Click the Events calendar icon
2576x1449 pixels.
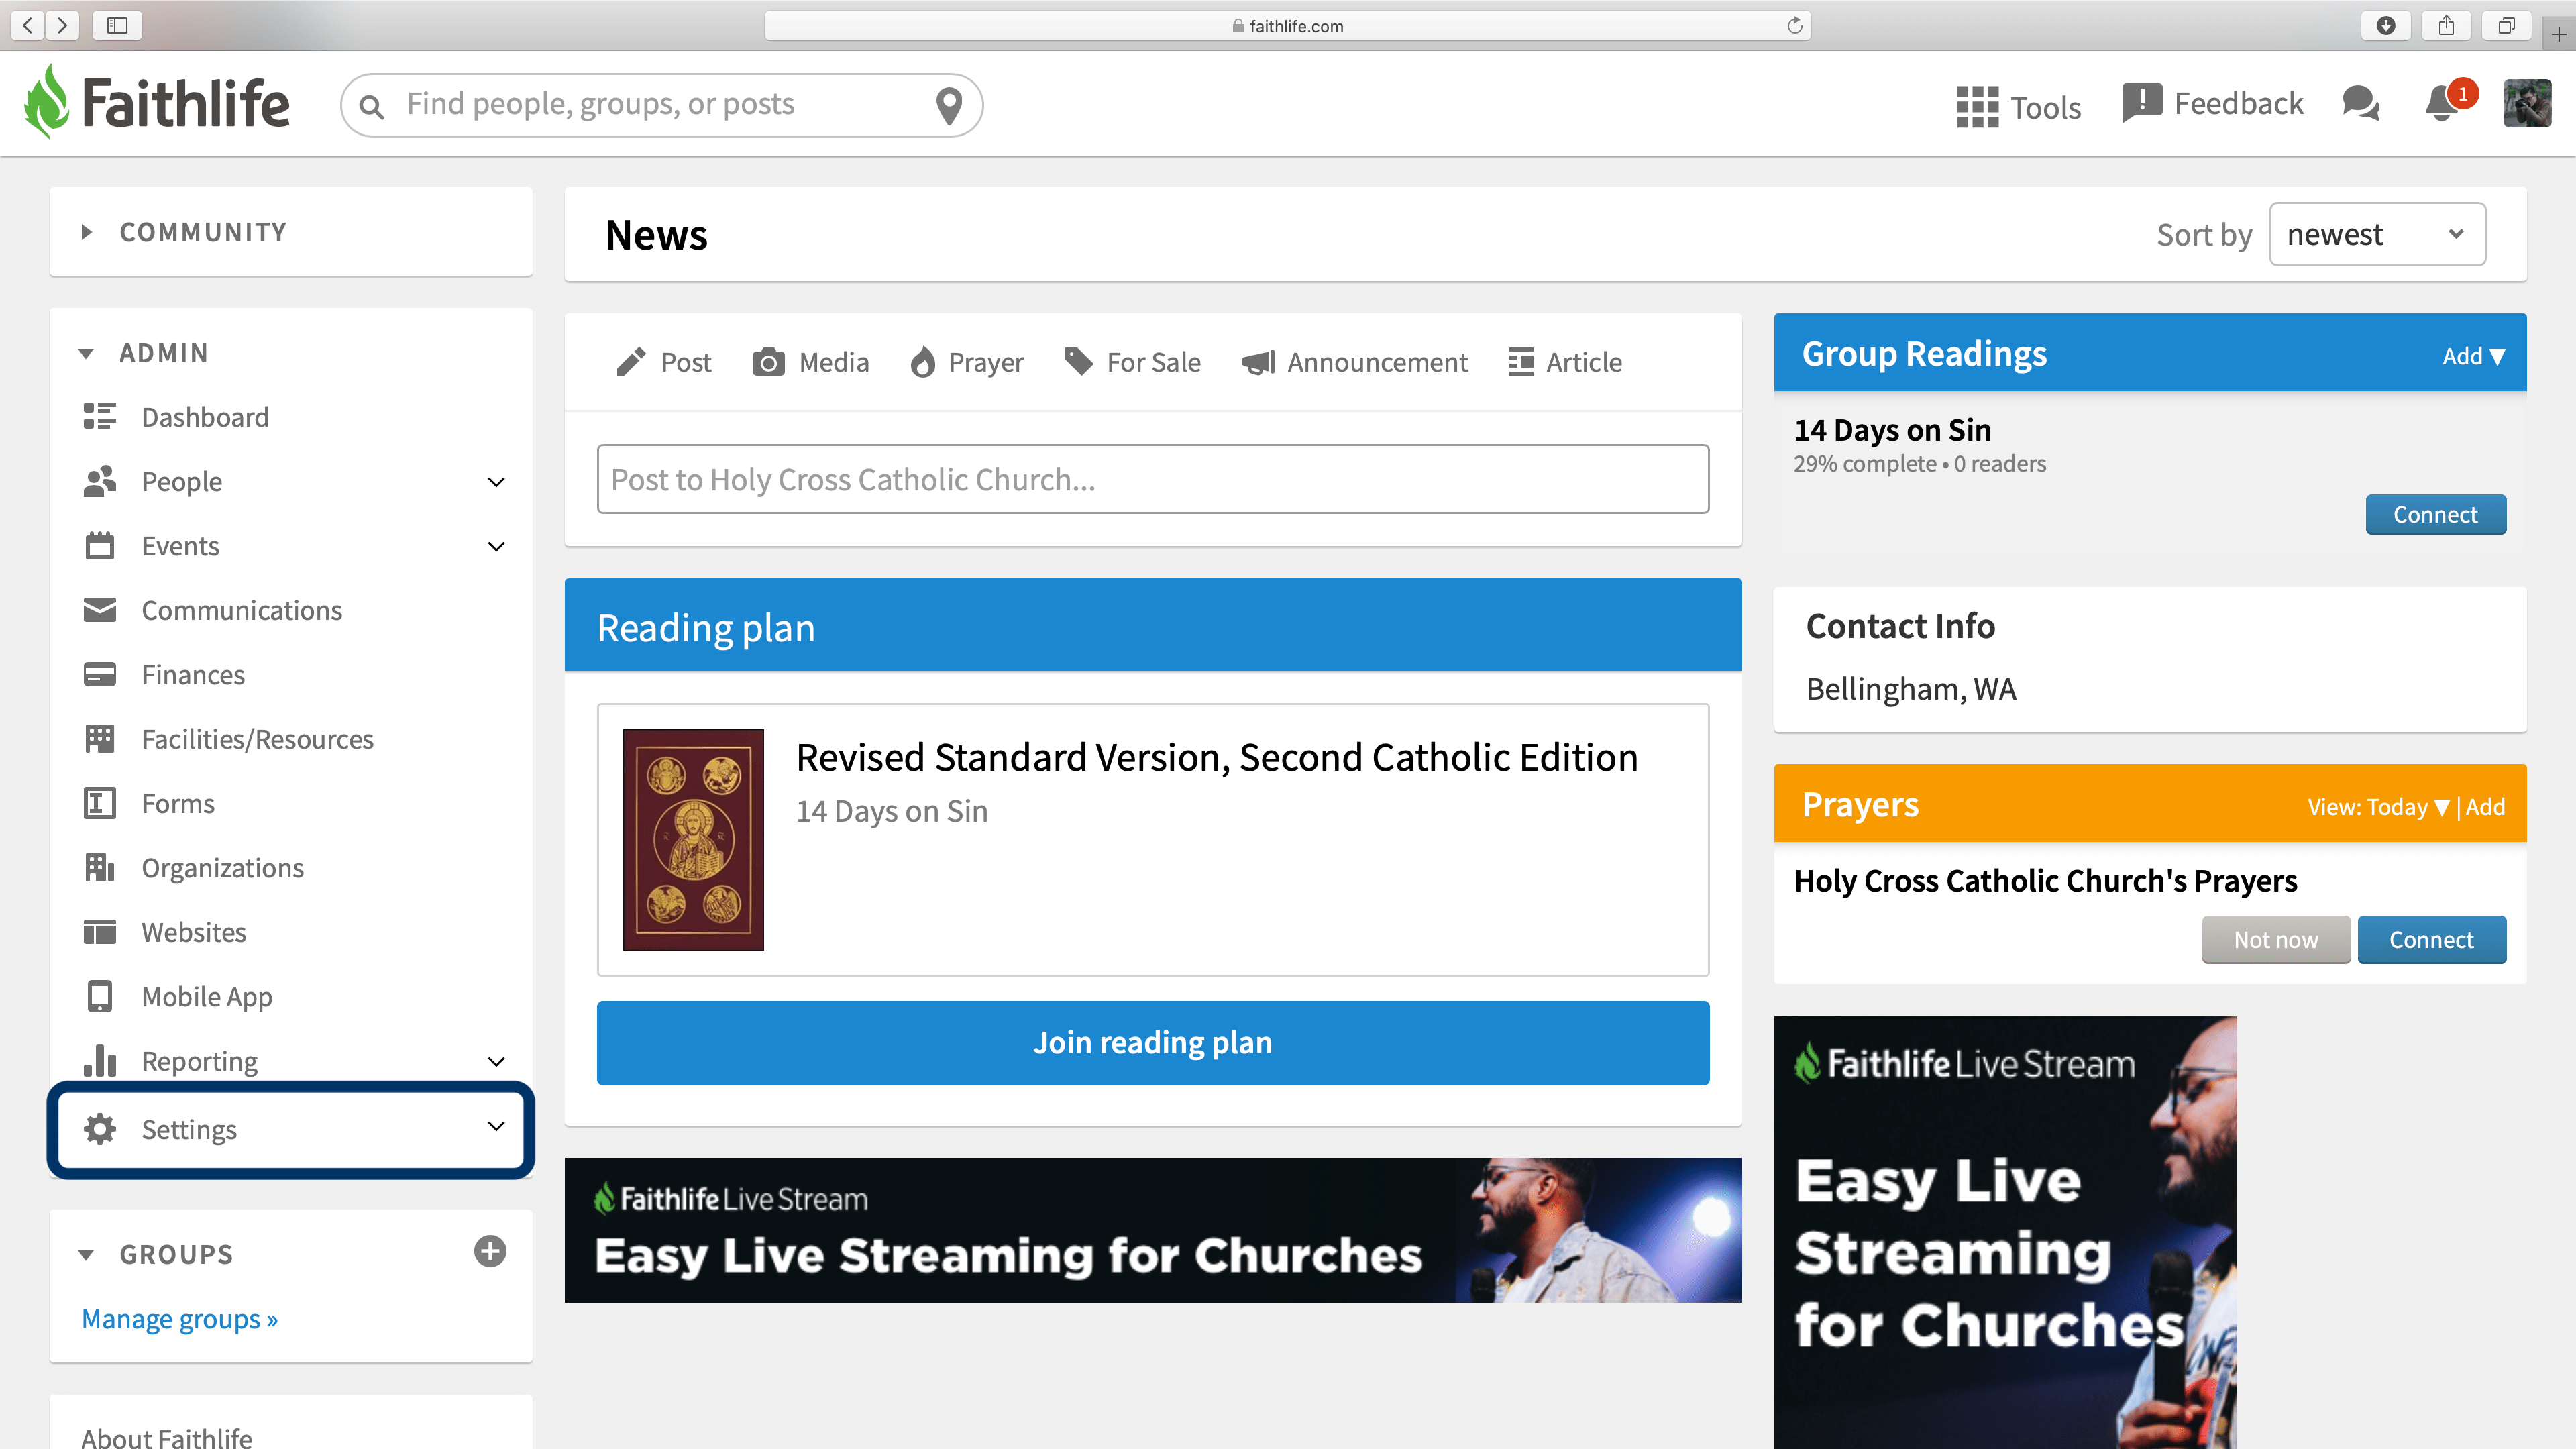click(100, 546)
